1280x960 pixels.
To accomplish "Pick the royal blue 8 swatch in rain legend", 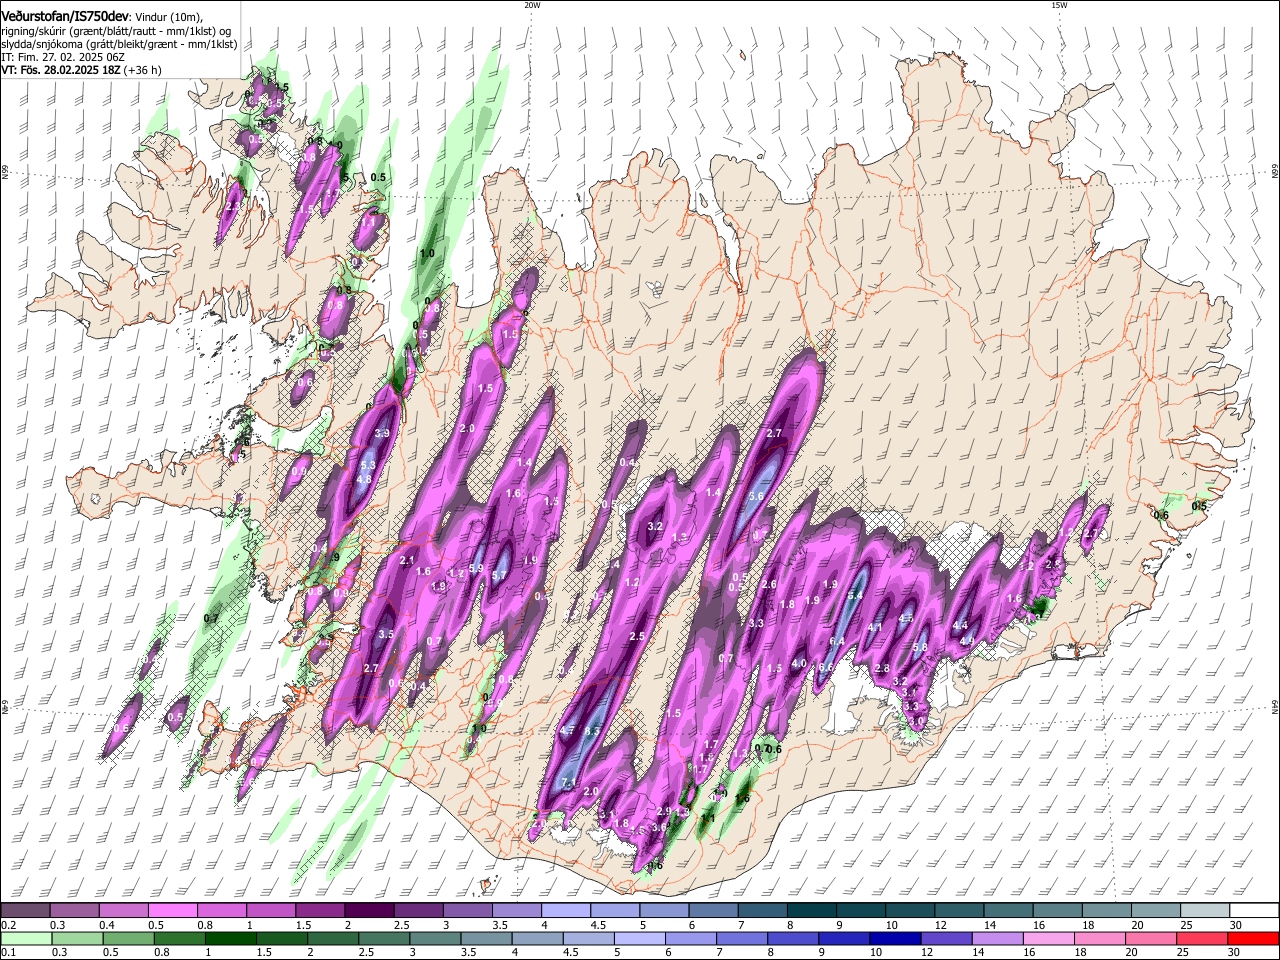I will pyautogui.click(x=793, y=938).
